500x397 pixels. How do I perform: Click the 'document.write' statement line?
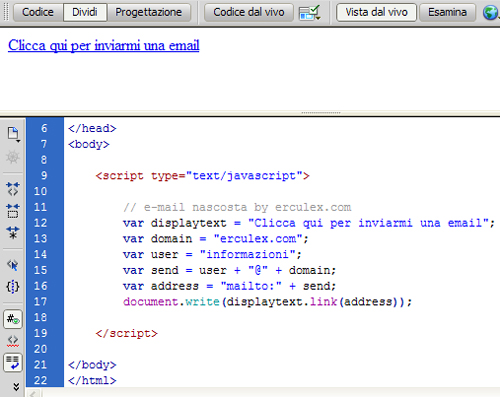point(268,302)
